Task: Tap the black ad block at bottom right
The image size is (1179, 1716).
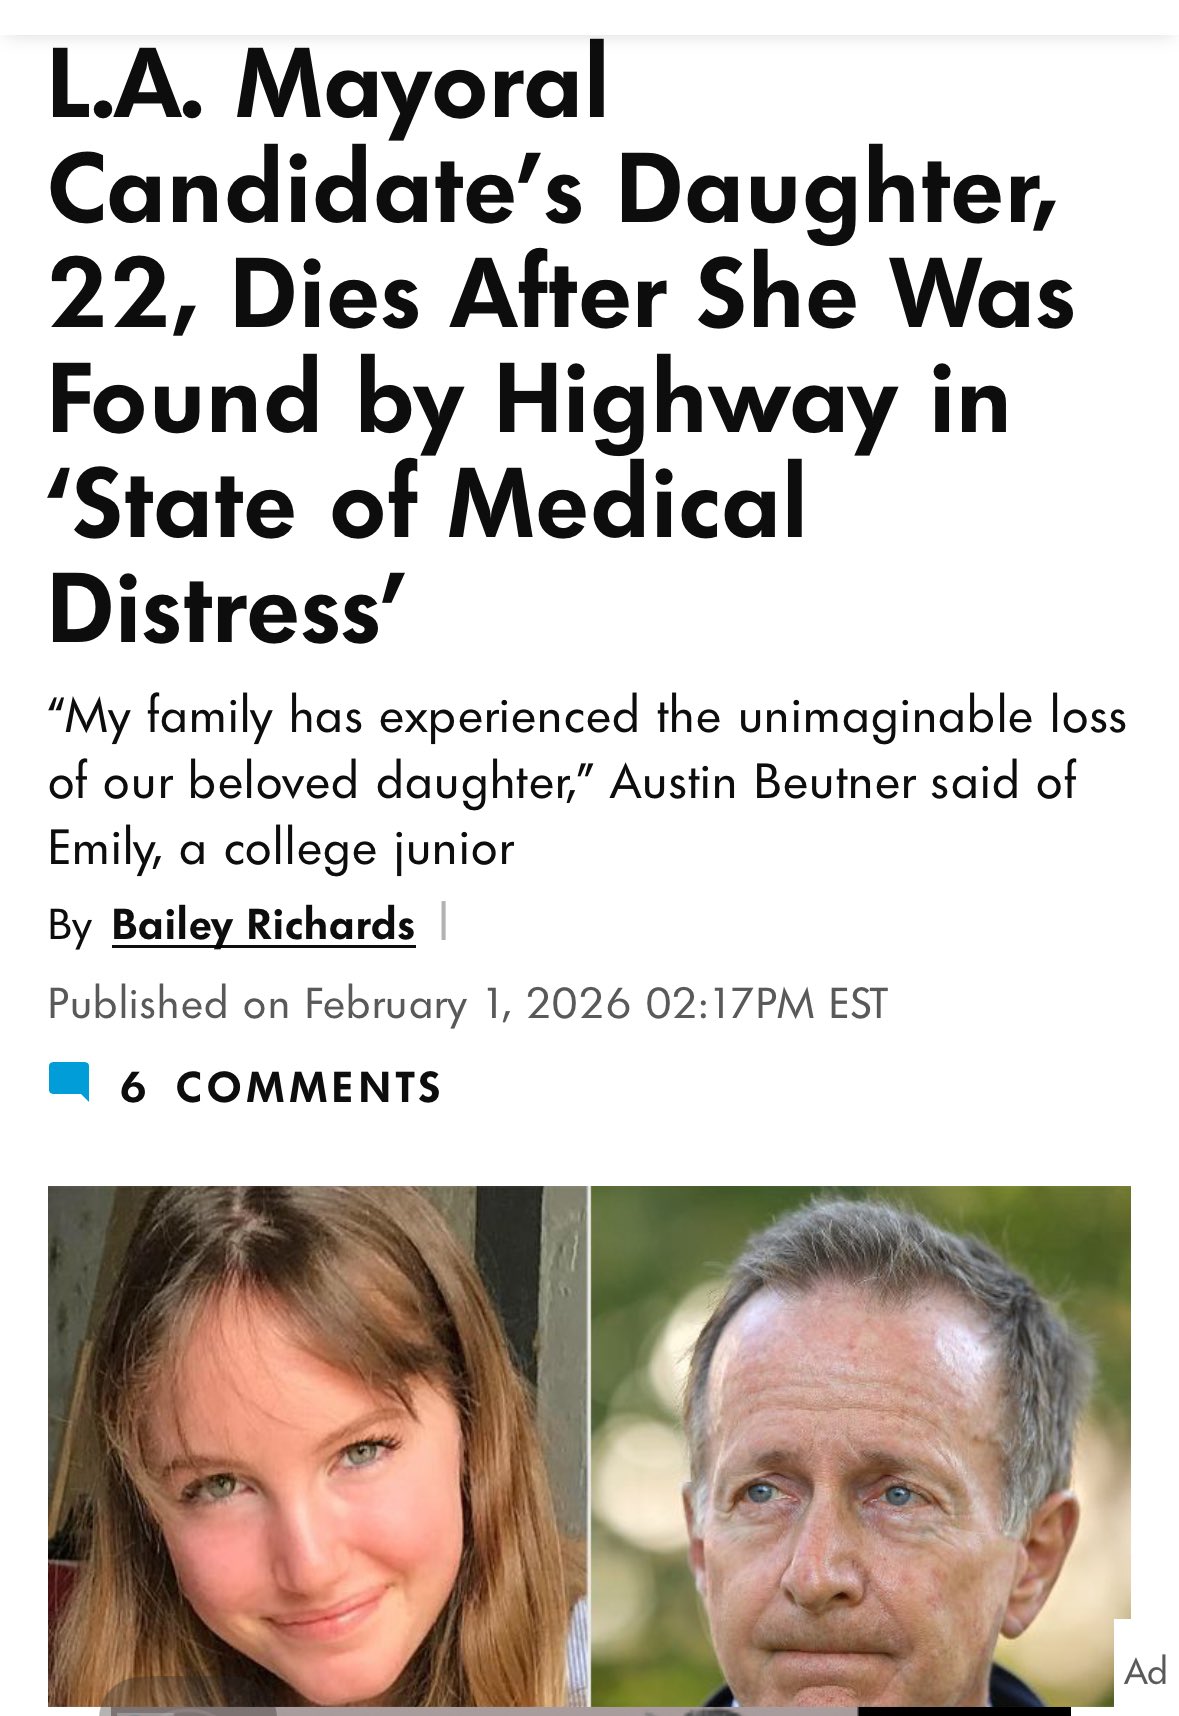Action: (963, 1710)
